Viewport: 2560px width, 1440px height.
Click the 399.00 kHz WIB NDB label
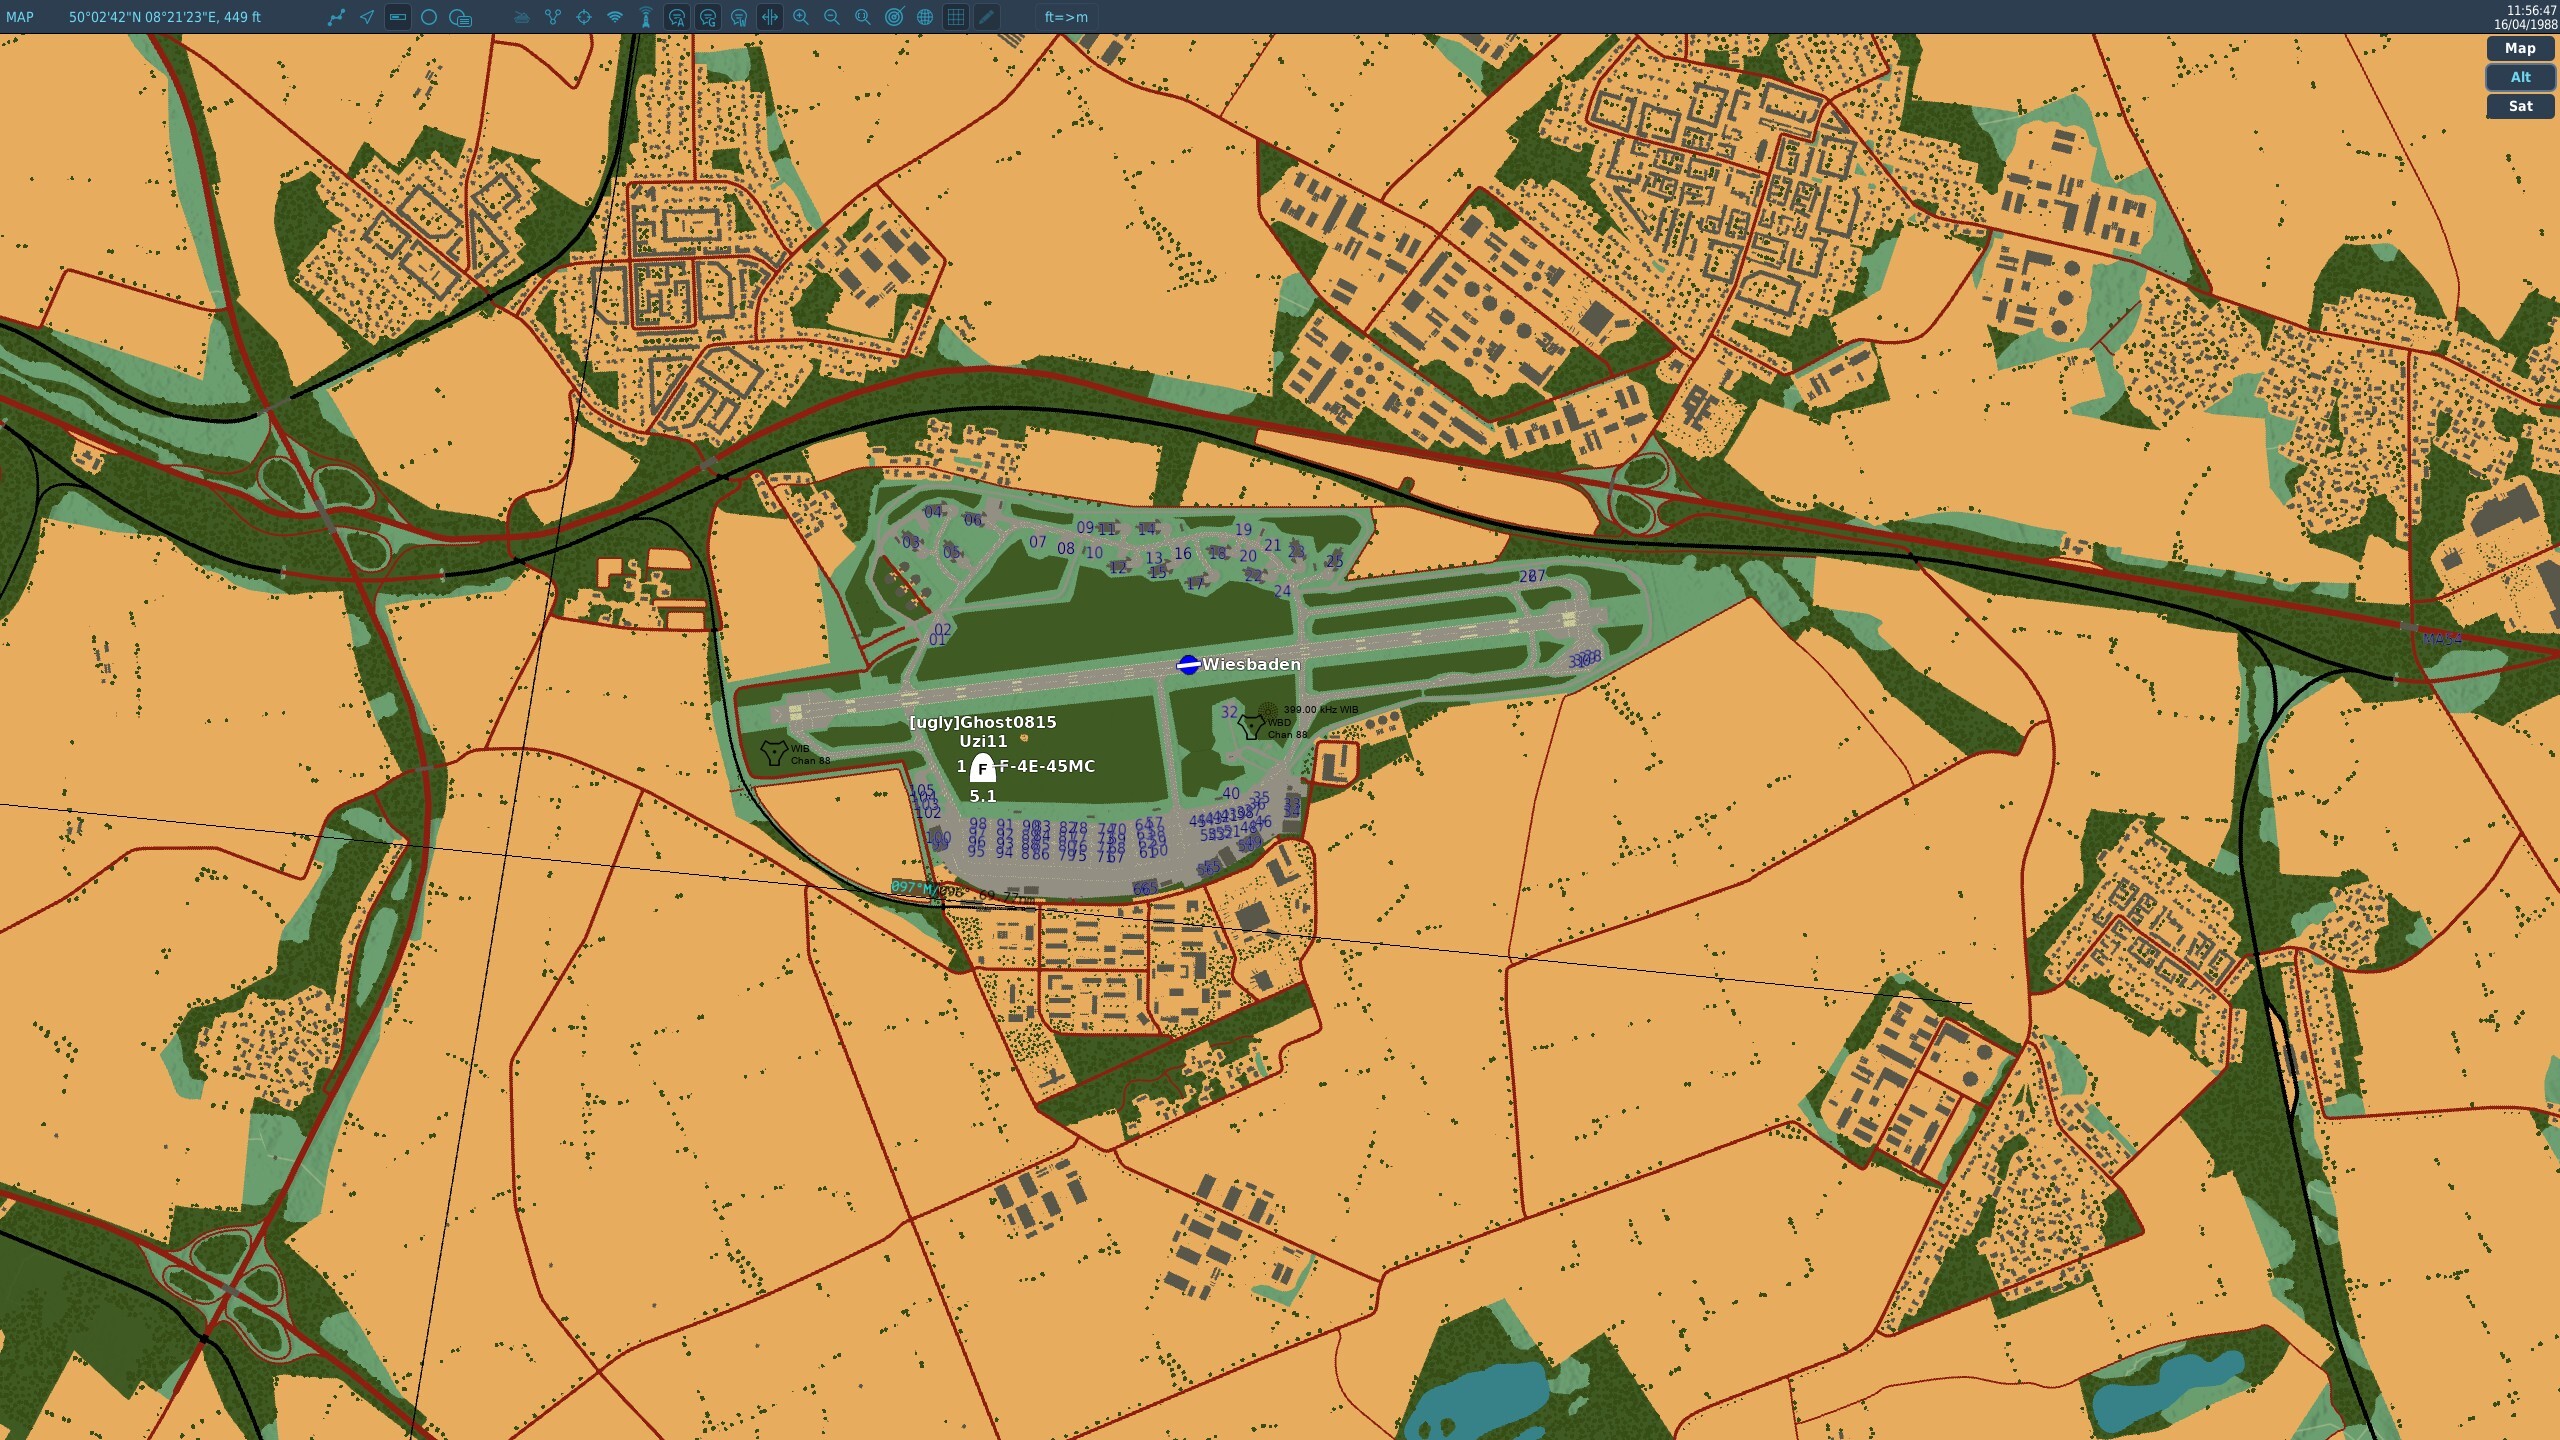pos(1320,710)
